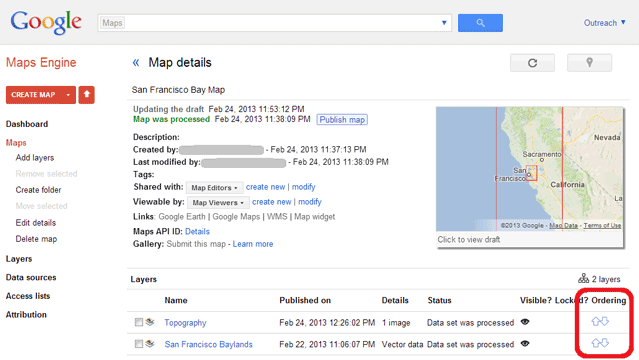Click the Click to view draft caption
This screenshot has width=639, height=360.
[x=469, y=239]
